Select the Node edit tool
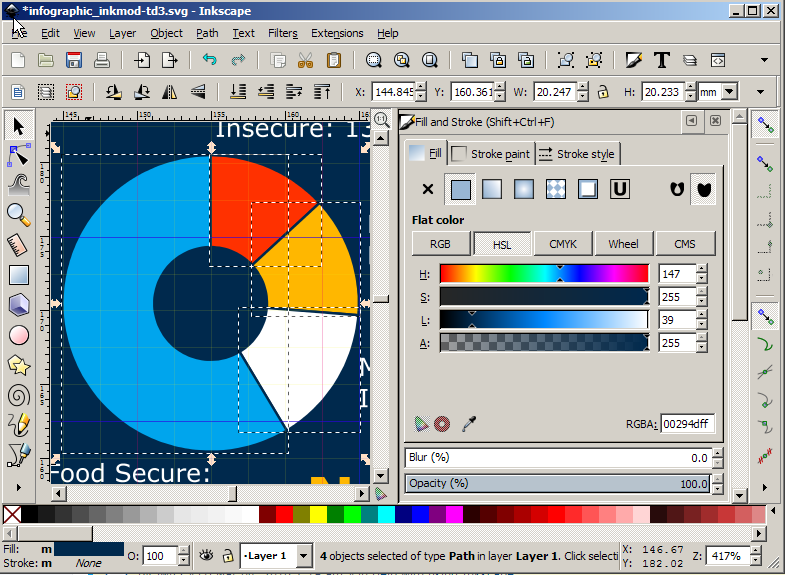 [19, 155]
